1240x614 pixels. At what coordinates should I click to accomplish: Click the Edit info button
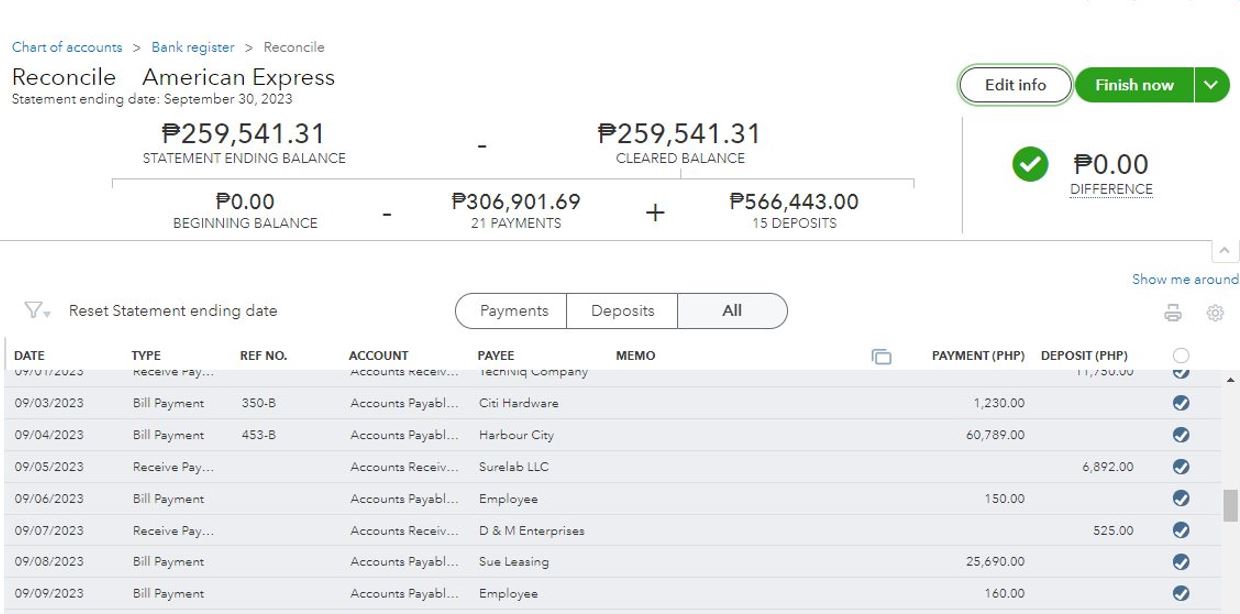1015,85
